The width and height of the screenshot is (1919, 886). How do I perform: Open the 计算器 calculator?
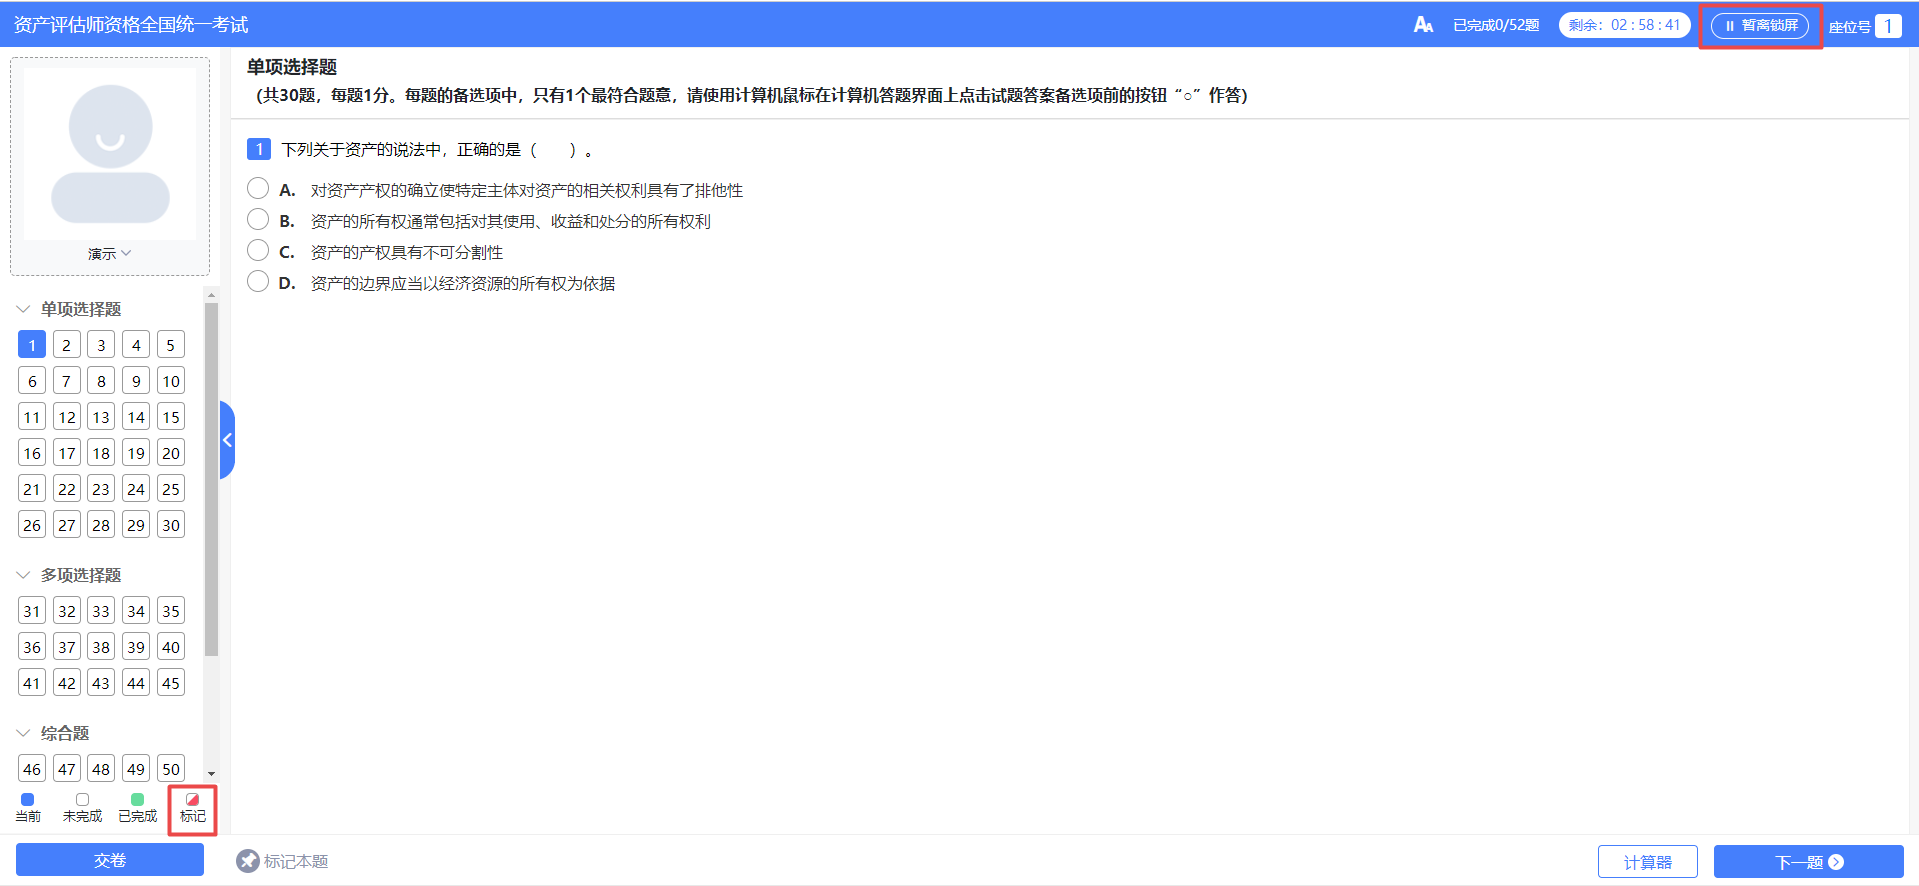[1647, 862]
